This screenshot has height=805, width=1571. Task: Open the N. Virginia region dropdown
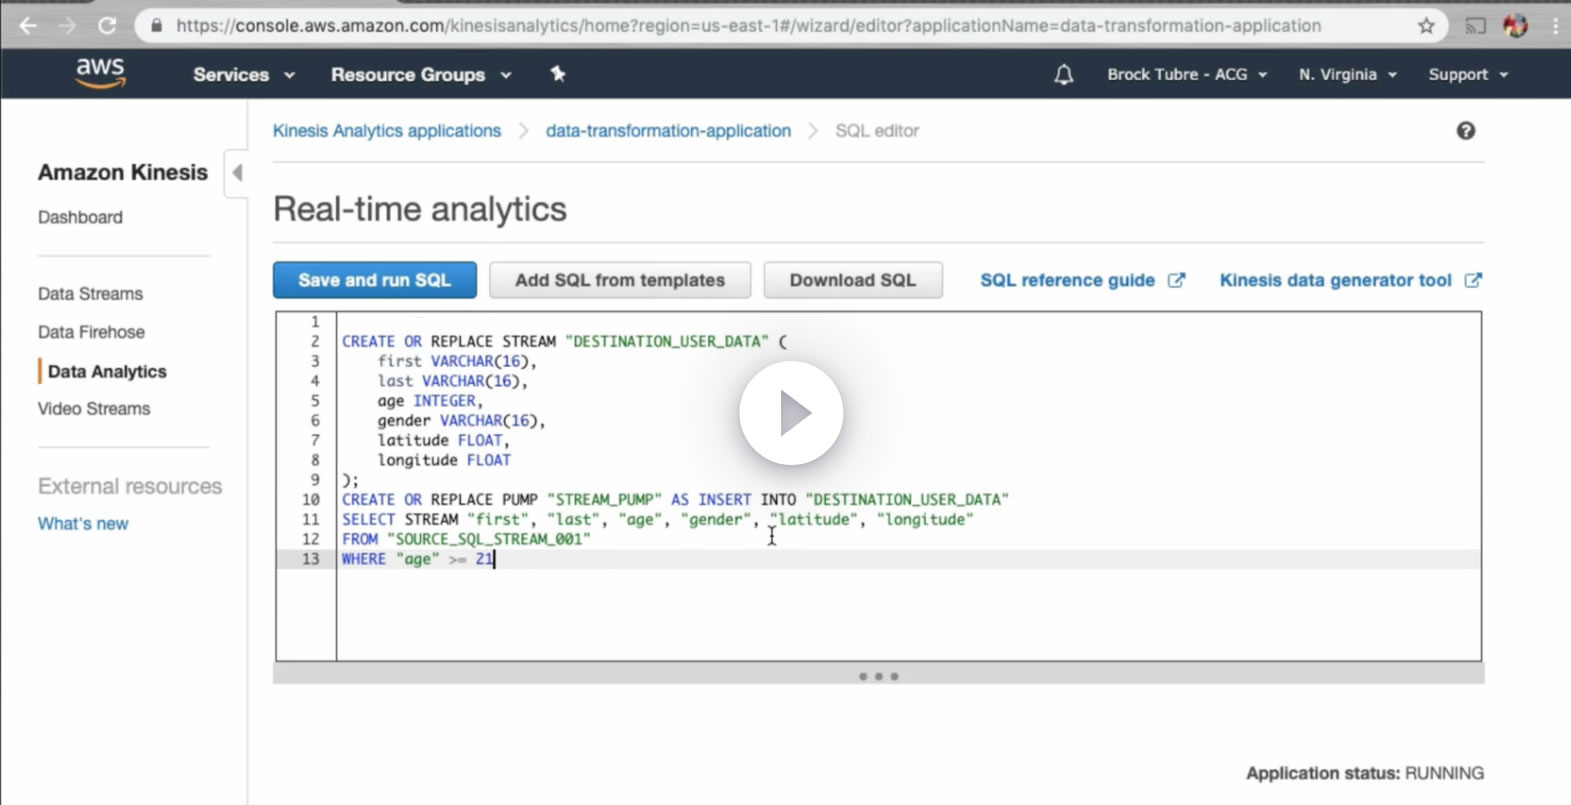(1347, 75)
